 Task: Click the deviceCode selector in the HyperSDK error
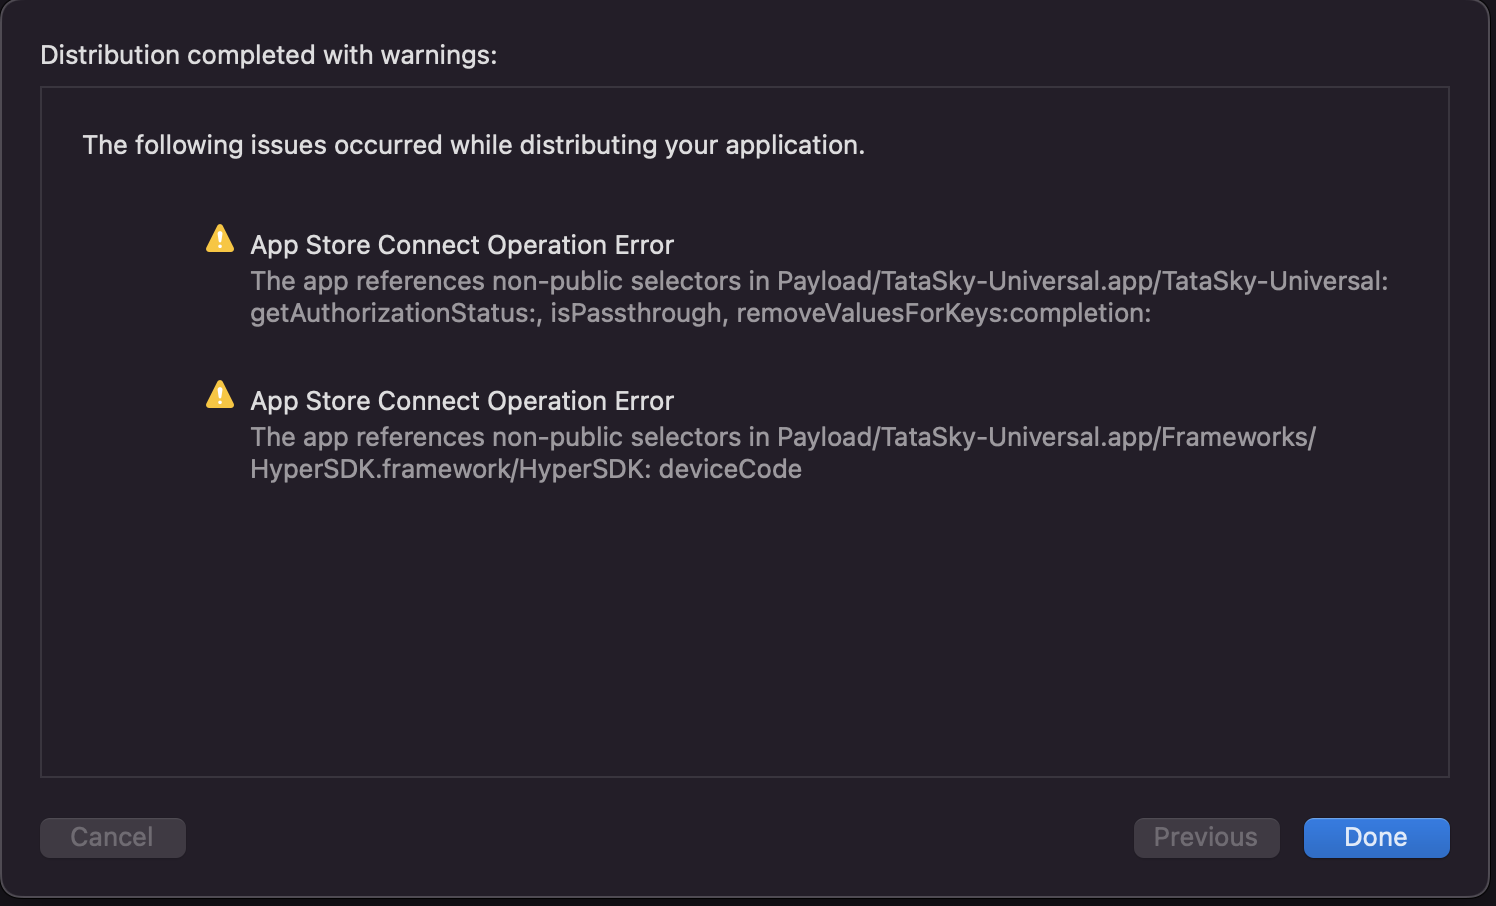(730, 469)
